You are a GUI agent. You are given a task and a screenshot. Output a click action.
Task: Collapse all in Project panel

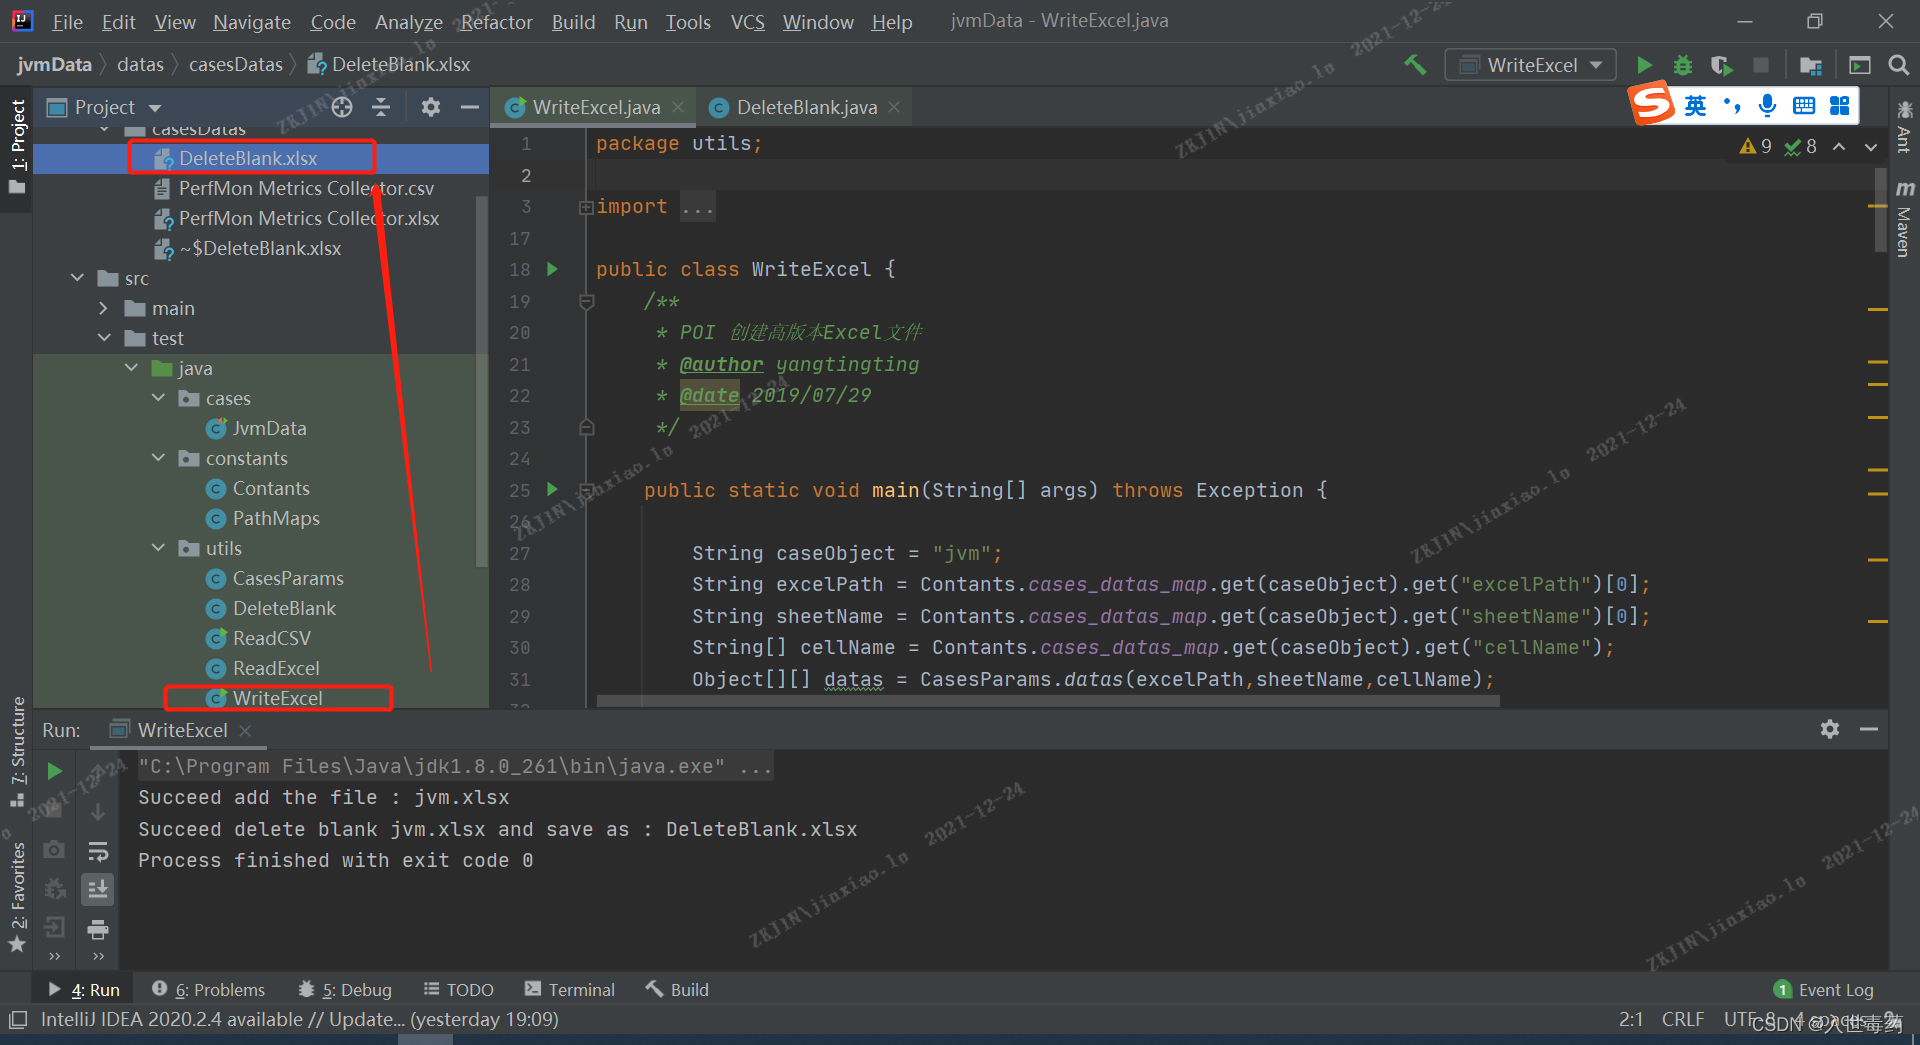coord(381,107)
